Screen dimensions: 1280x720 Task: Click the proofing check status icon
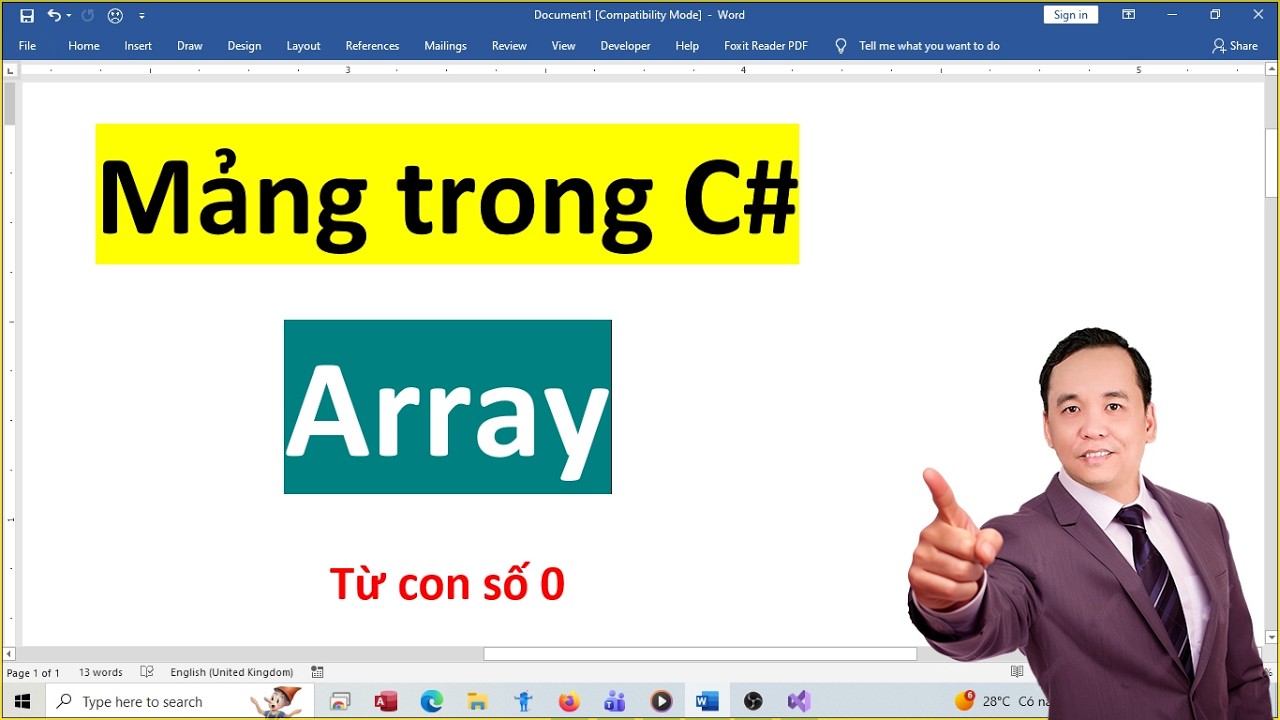tap(147, 673)
